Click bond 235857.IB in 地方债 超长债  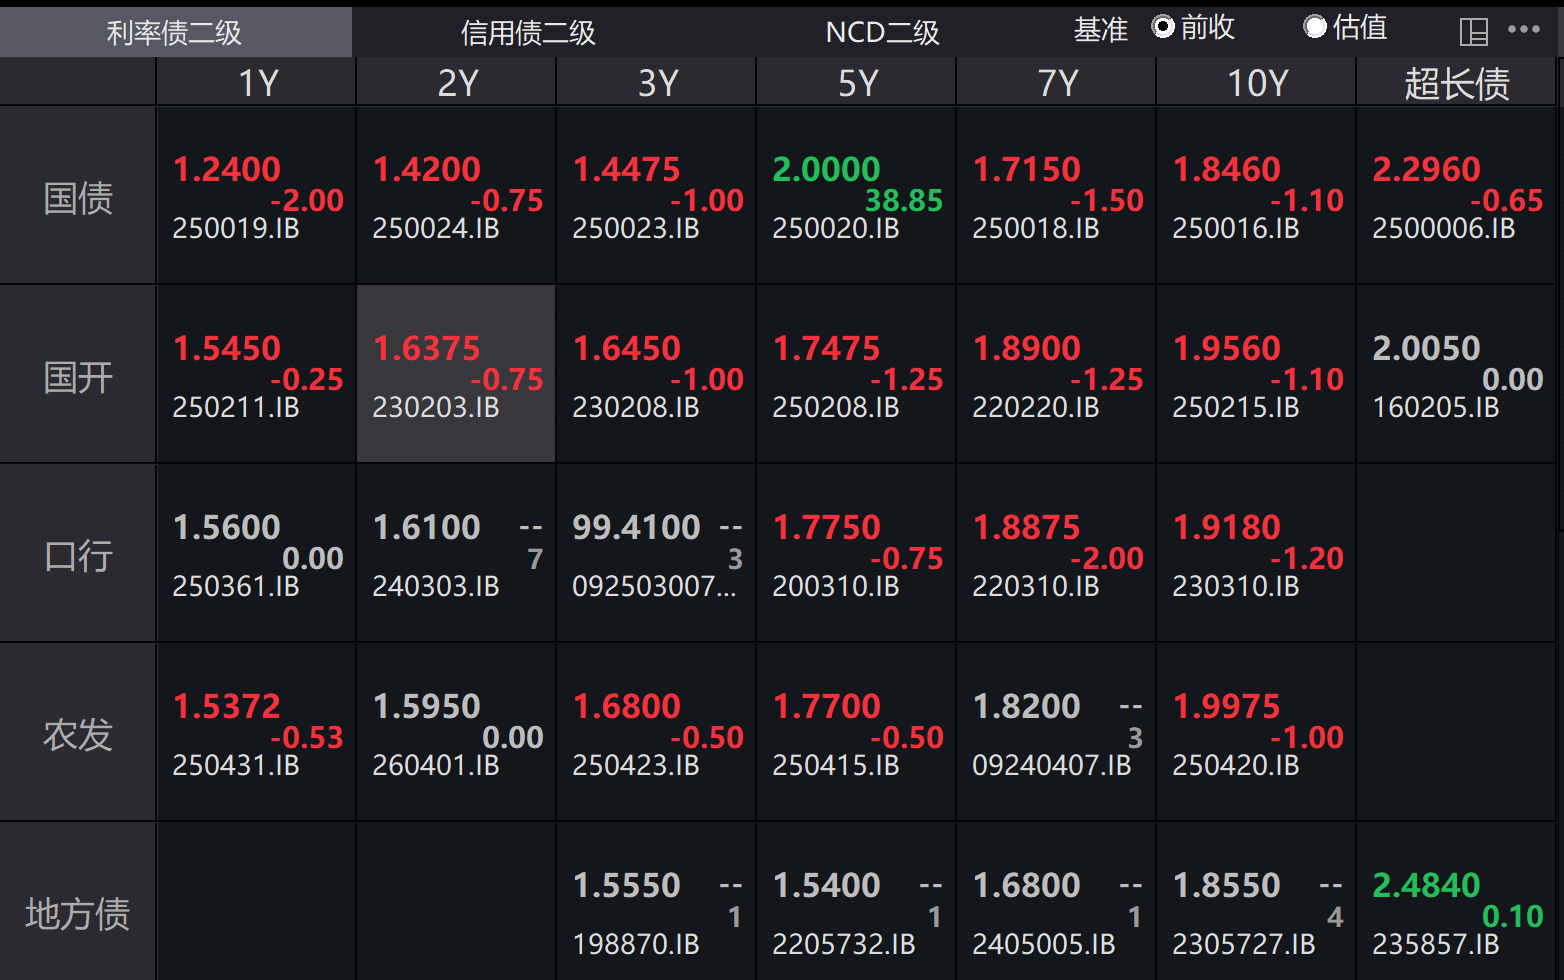click(x=1436, y=945)
